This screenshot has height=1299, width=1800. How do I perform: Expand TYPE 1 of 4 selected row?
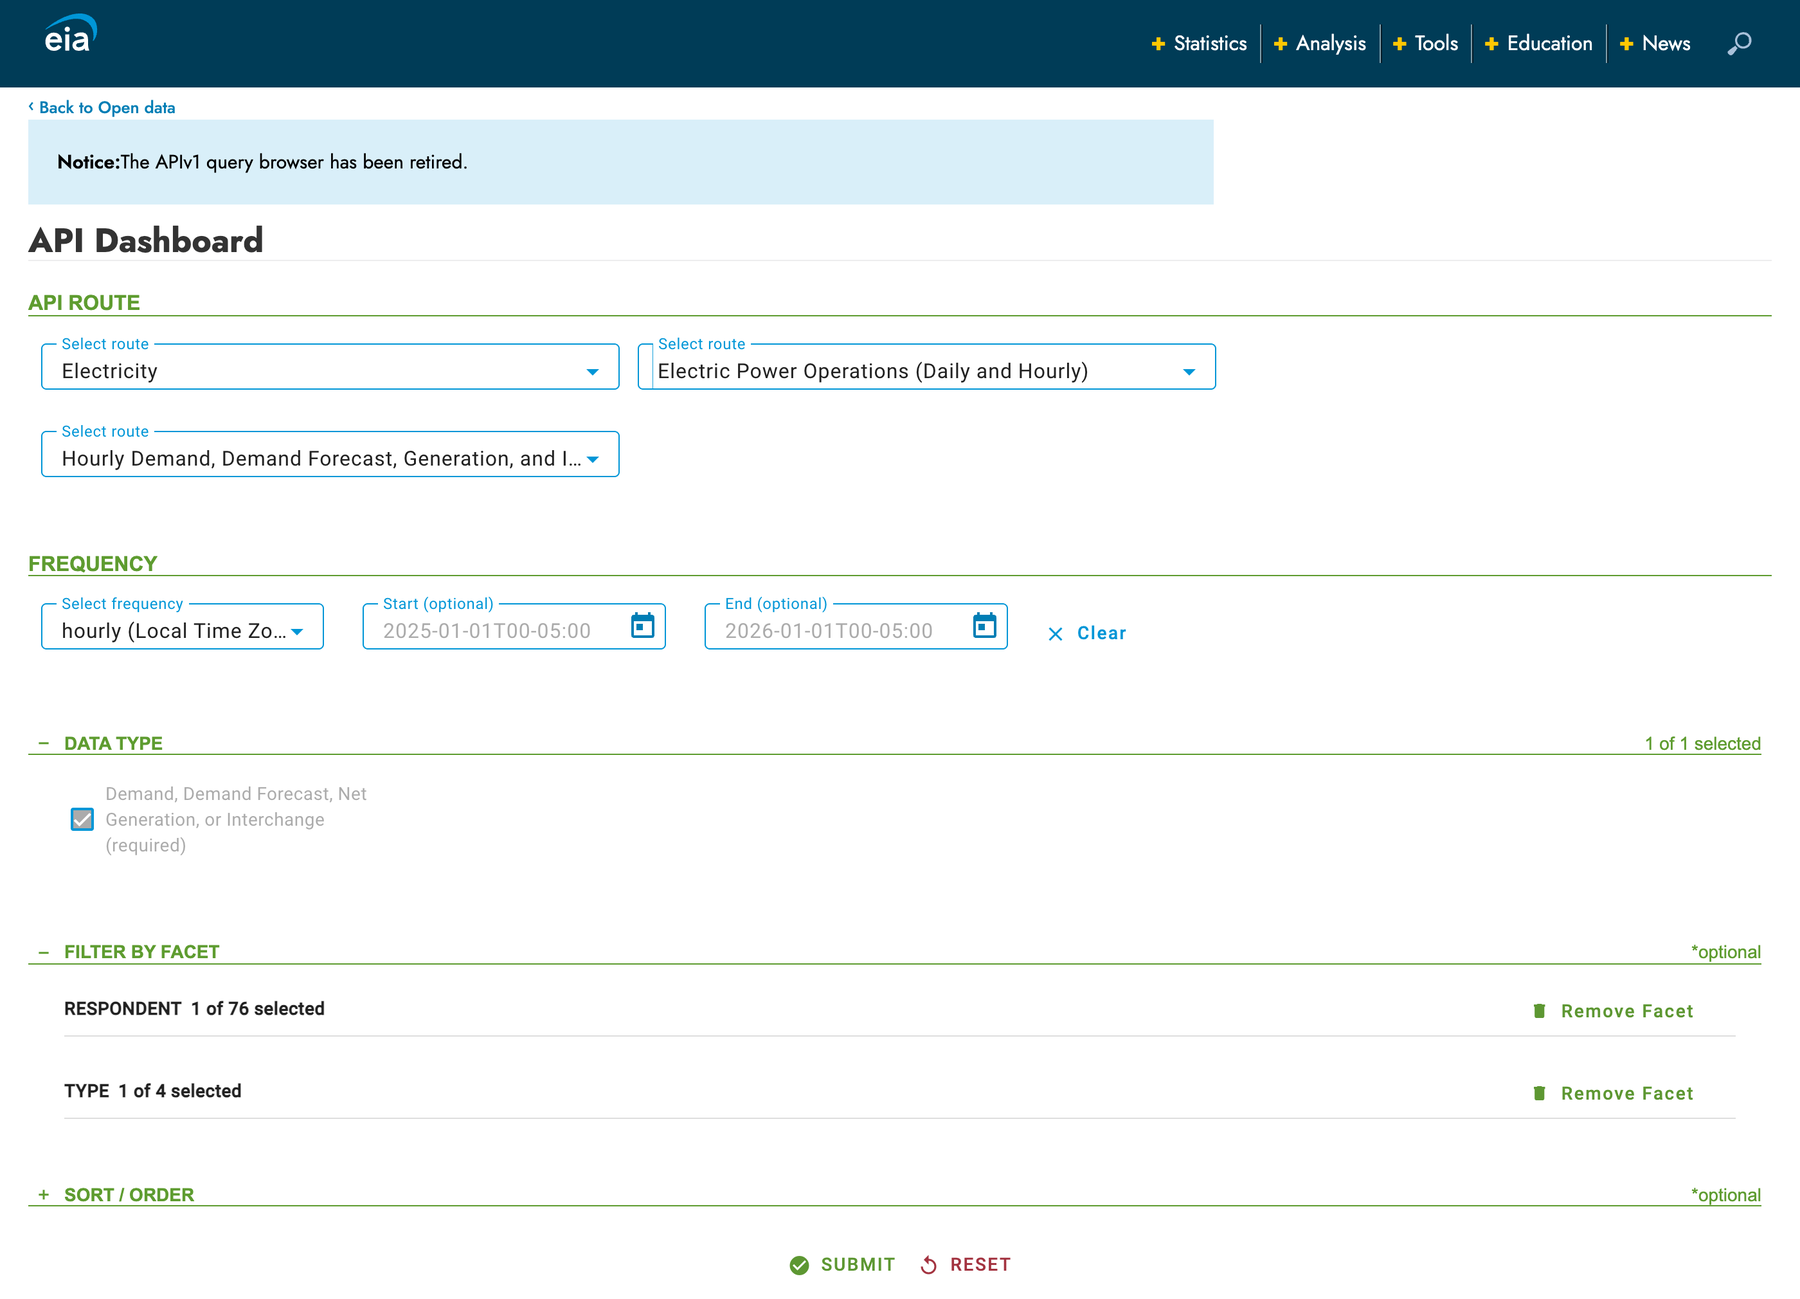click(x=153, y=1091)
